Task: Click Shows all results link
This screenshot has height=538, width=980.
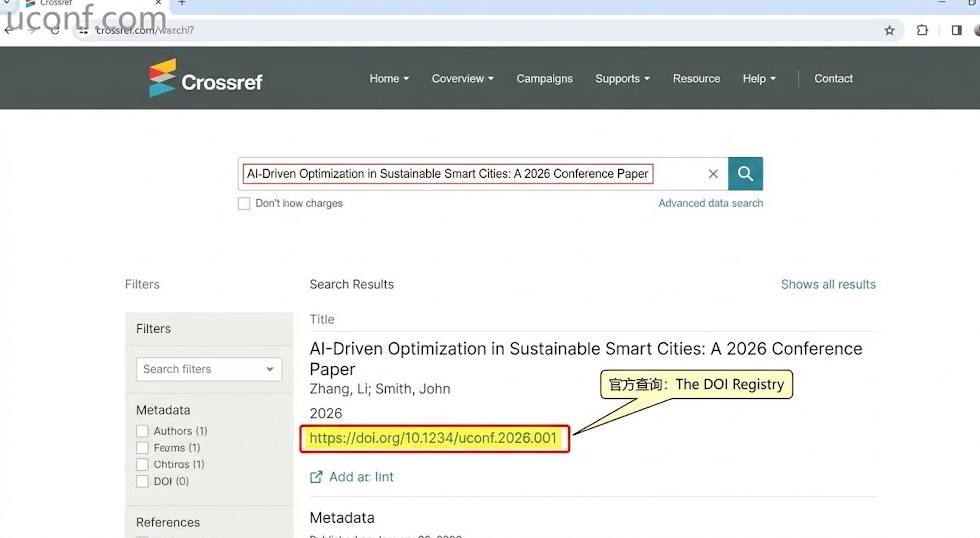Action: coord(828,284)
